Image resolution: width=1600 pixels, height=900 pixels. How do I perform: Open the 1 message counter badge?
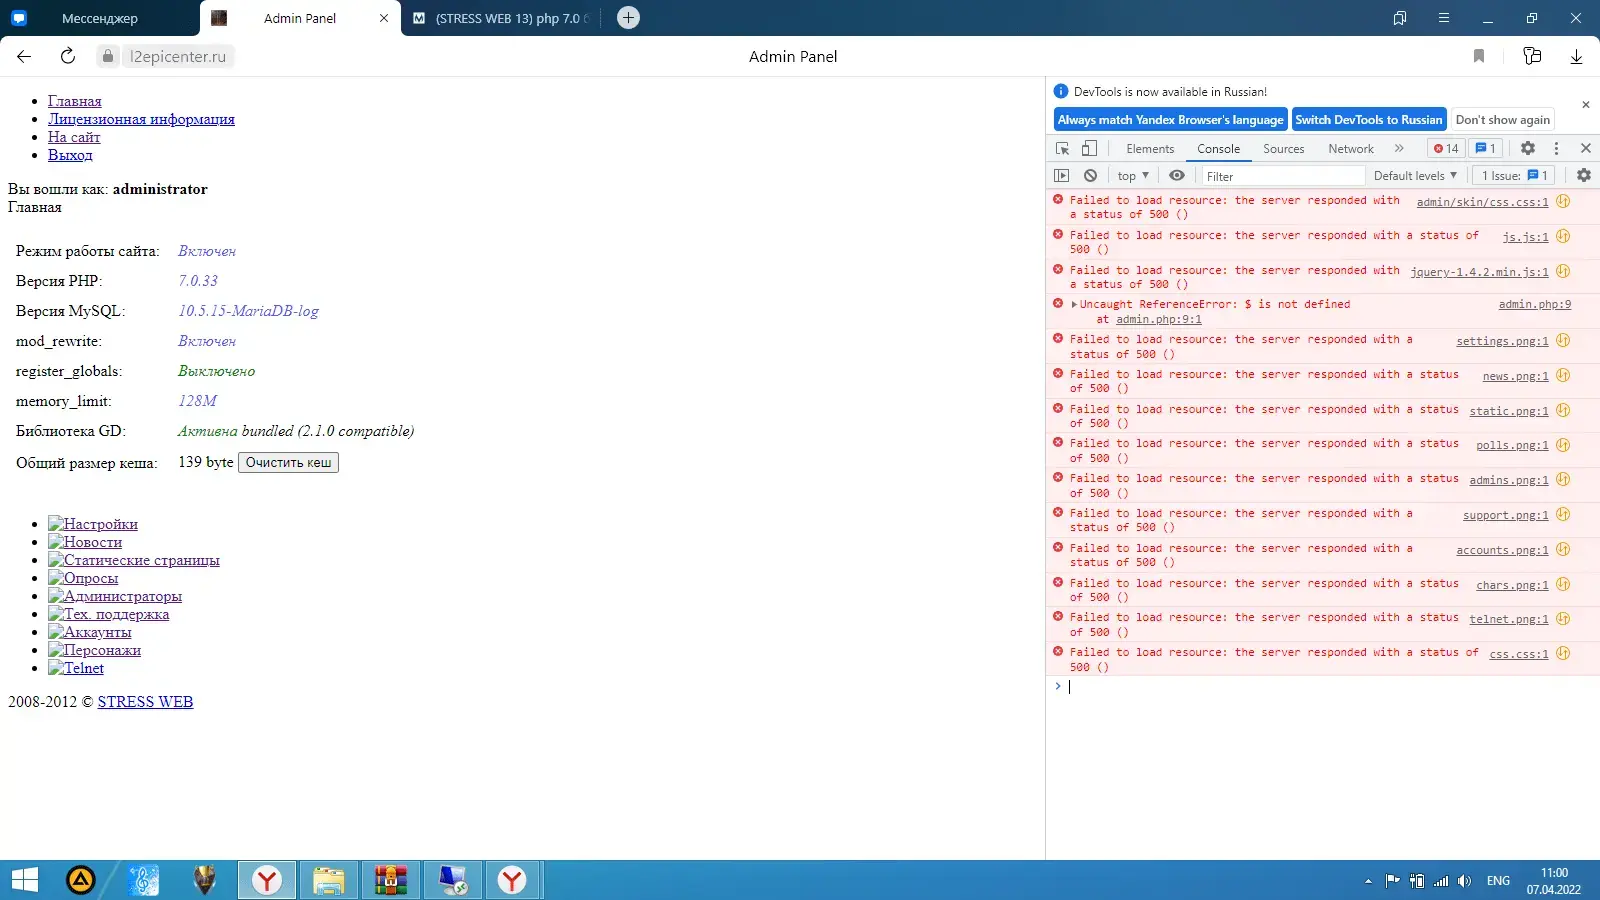pyautogui.click(x=1486, y=148)
